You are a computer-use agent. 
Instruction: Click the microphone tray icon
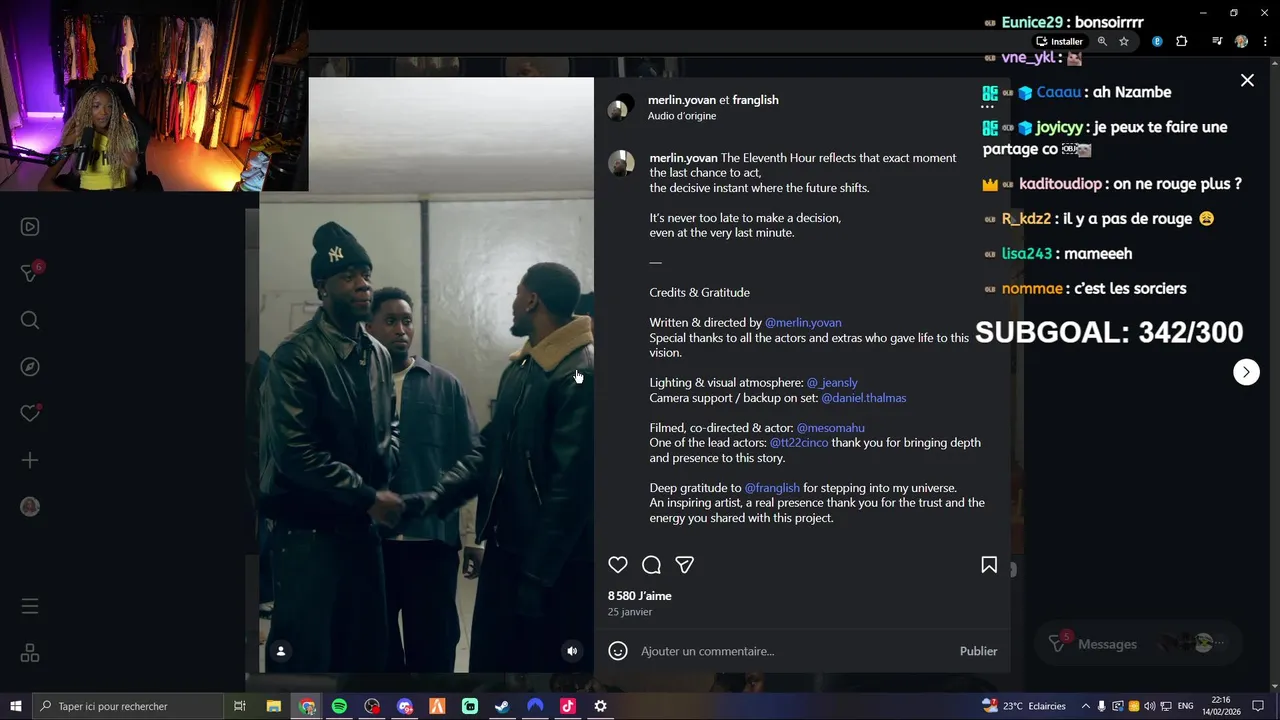click(1101, 706)
